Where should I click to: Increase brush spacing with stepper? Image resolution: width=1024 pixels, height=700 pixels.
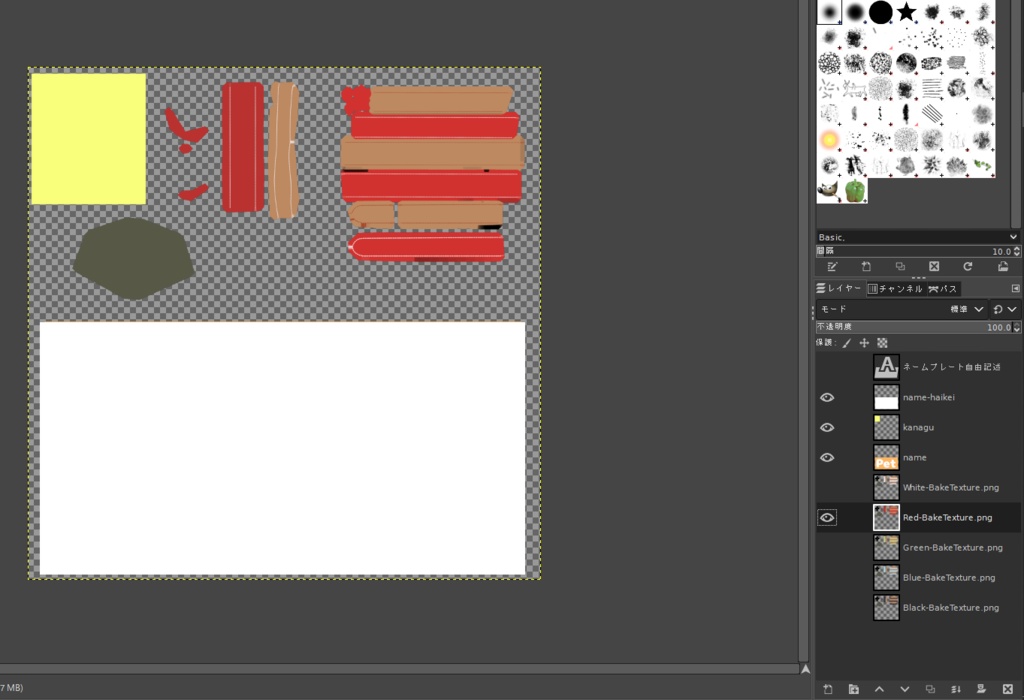(1017, 249)
